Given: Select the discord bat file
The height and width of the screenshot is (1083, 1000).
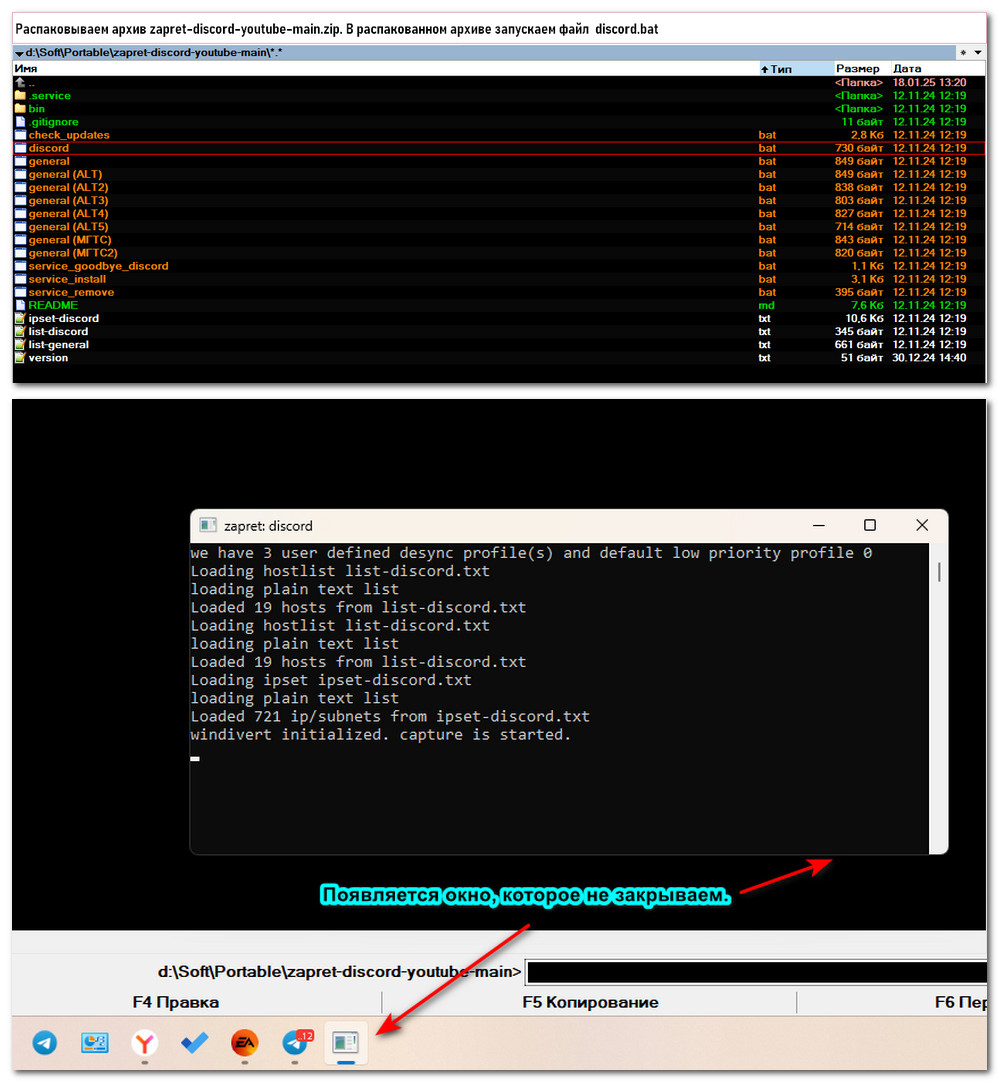Looking at the screenshot, I should (x=499, y=148).
